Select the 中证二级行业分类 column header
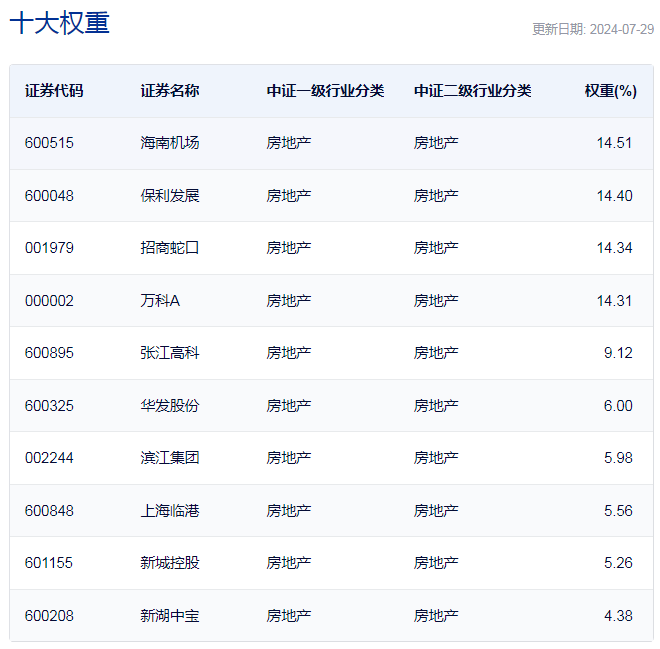Image resolution: width=660 pixels, height=649 pixels. 472,91
